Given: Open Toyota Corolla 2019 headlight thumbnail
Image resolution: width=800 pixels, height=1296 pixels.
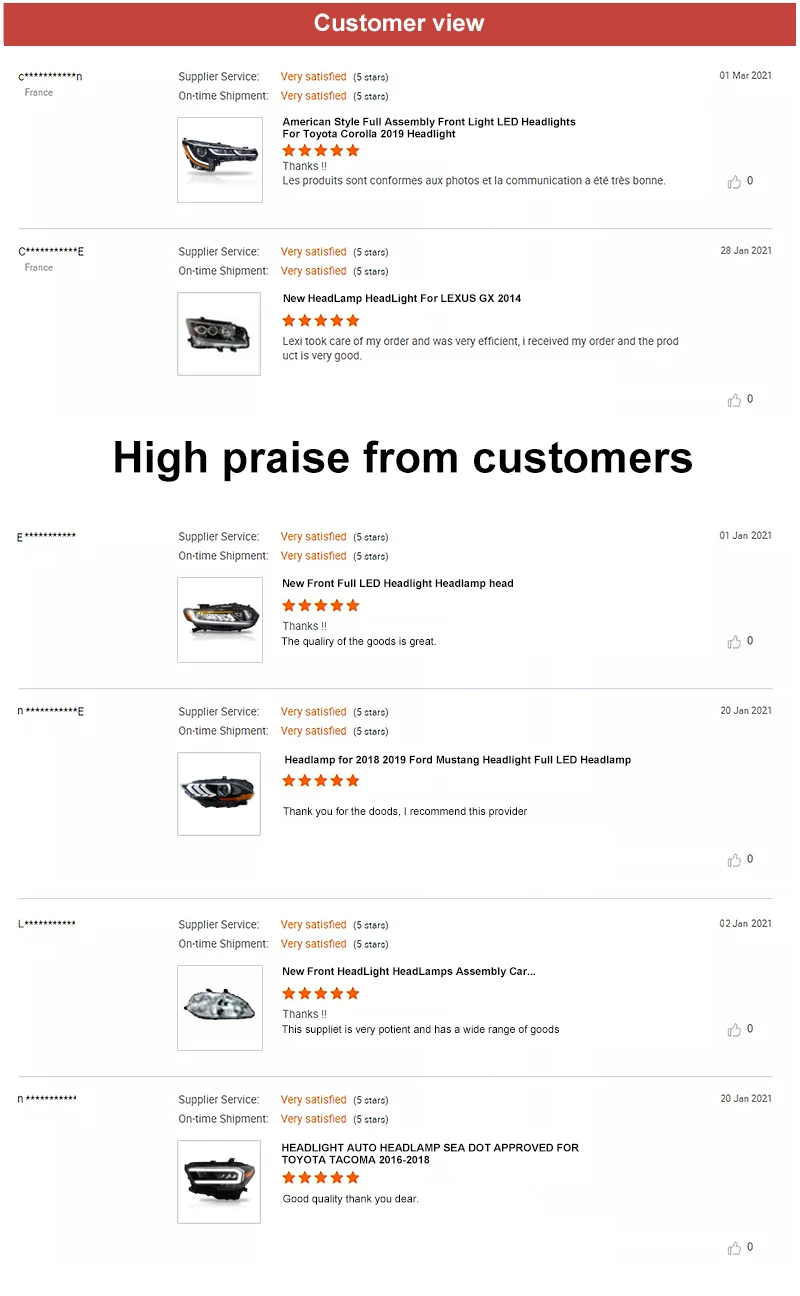Looking at the screenshot, I should tap(220, 160).
